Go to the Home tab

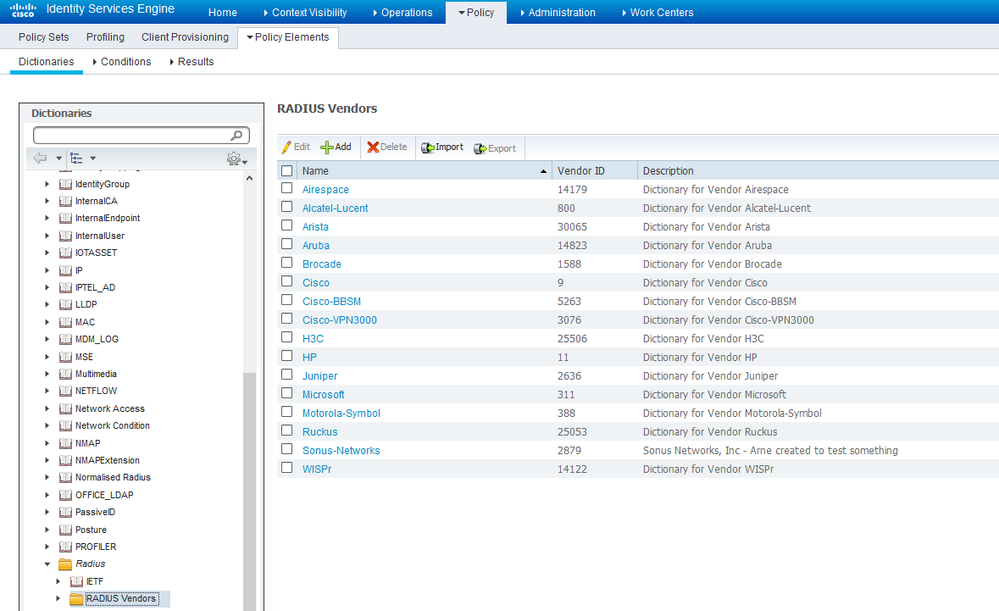coord(222,12)
